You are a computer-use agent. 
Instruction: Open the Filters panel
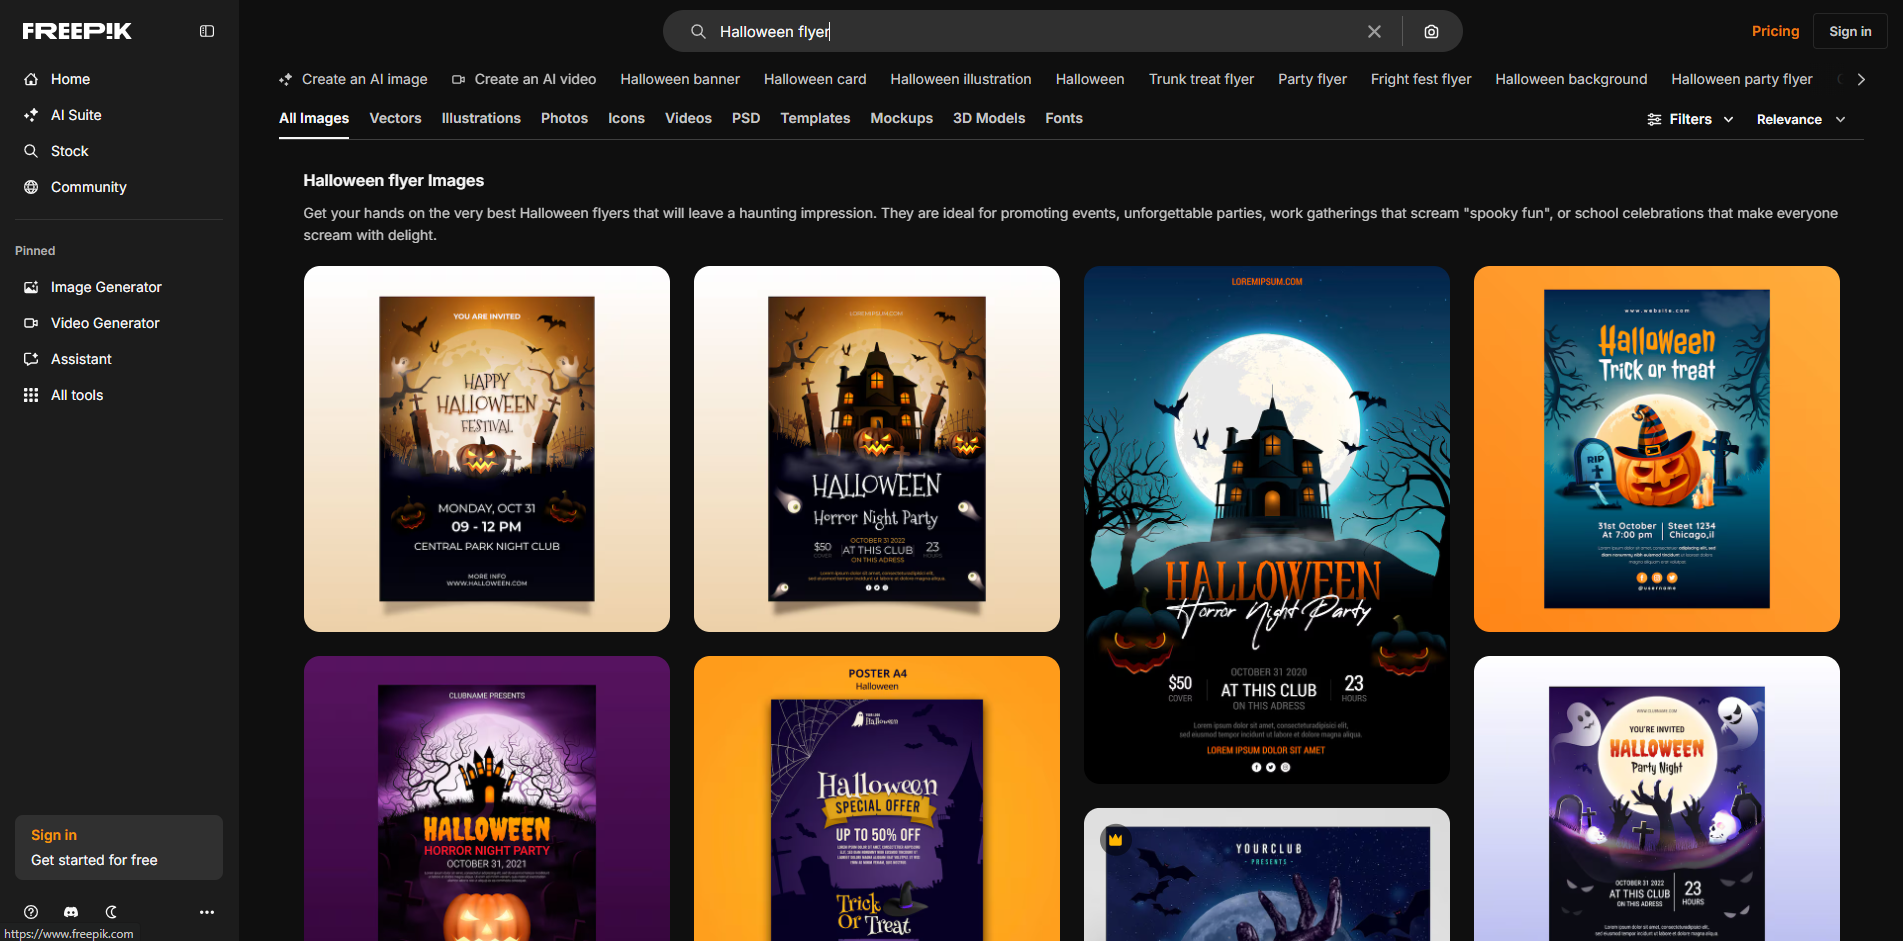tap(1689, 119)
